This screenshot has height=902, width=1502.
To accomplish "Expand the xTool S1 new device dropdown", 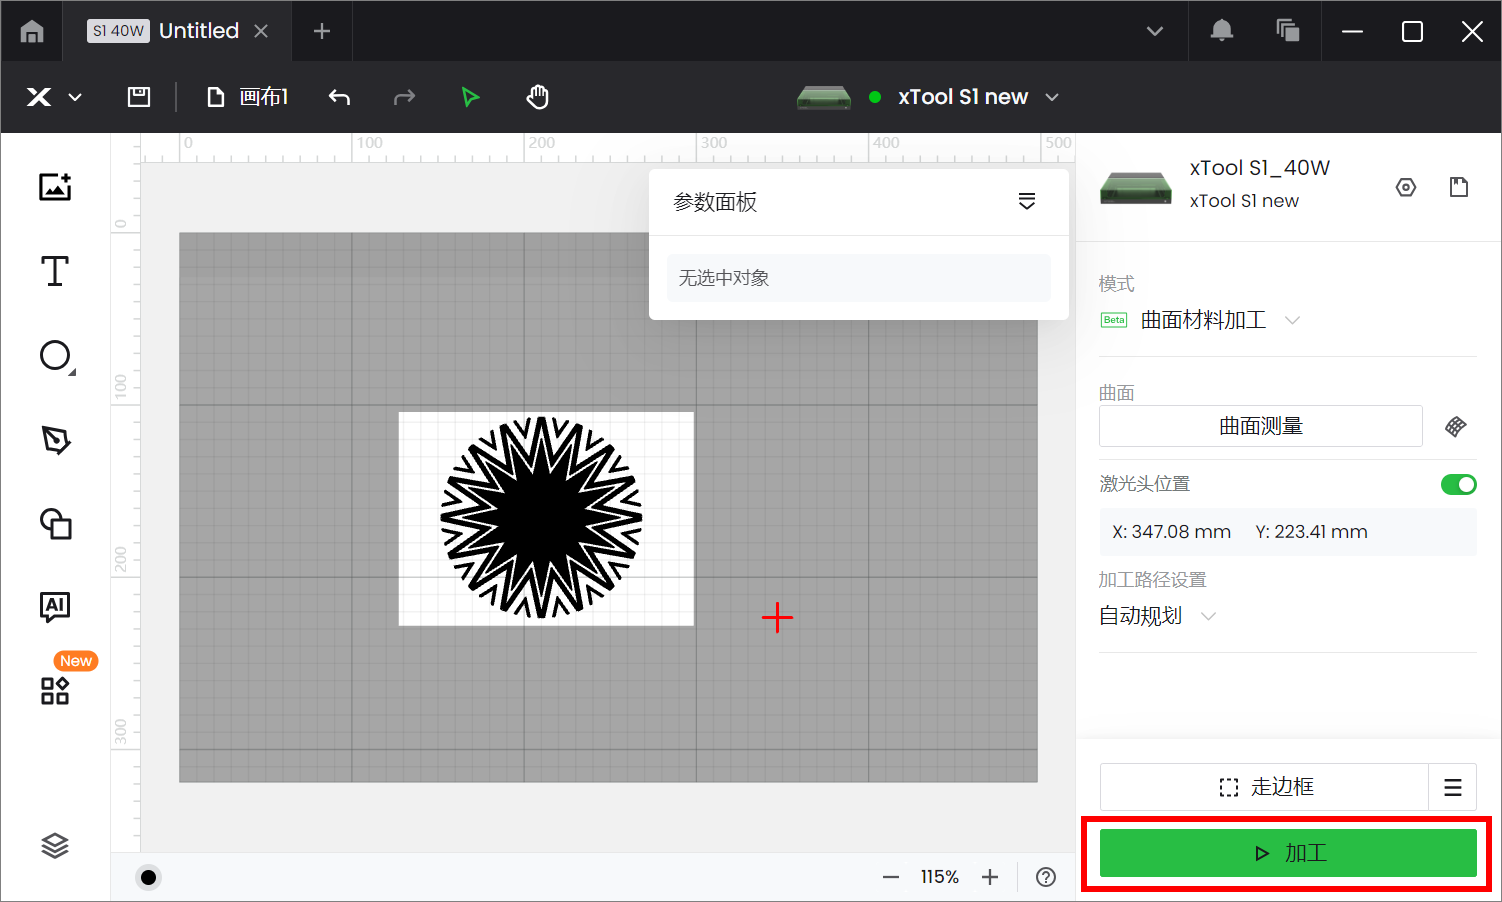I will point(1051,97).
